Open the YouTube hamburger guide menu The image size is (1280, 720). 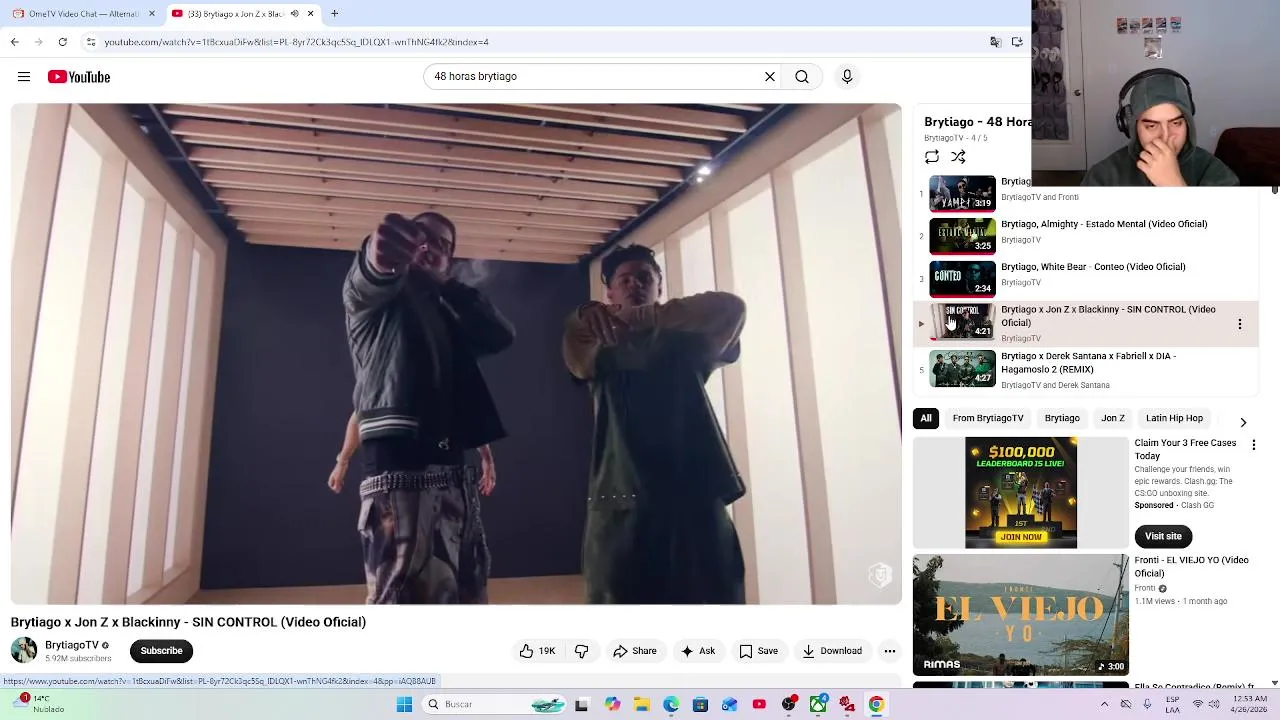tap(24, 77)
